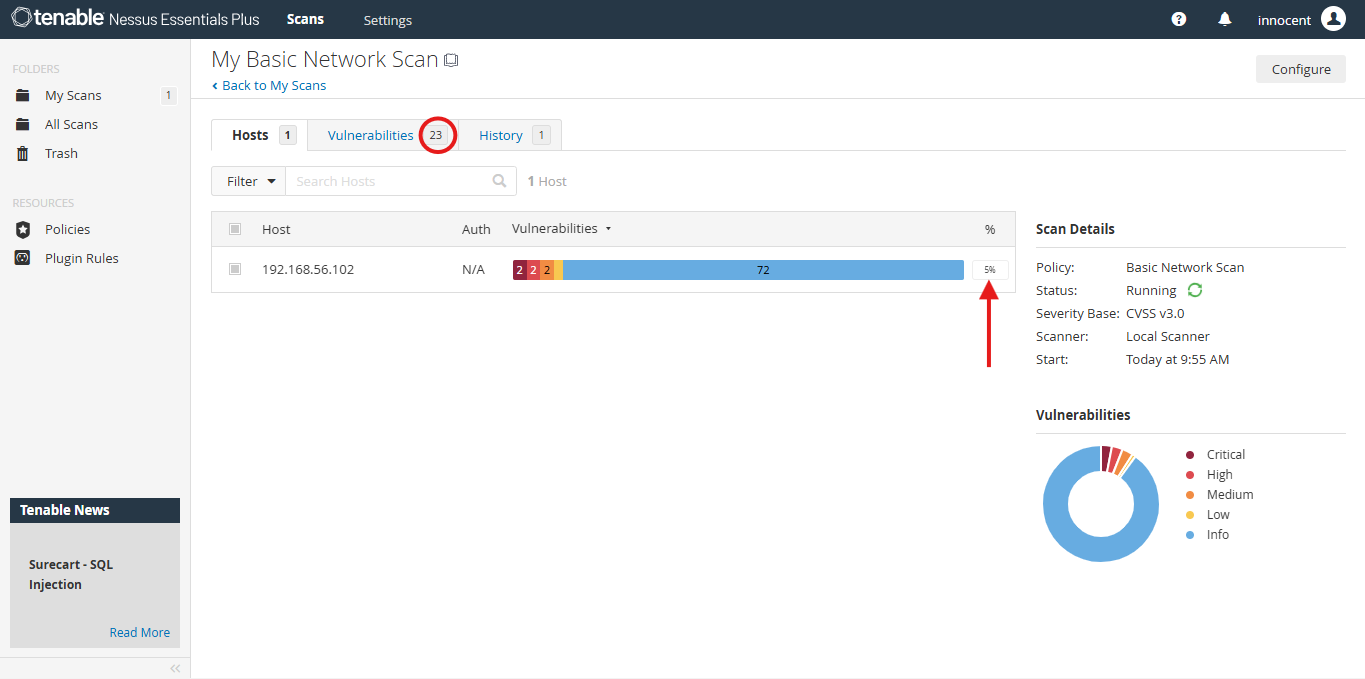Open the user avatar icon
The image size is (1365, 679).
click(1333, 19)
